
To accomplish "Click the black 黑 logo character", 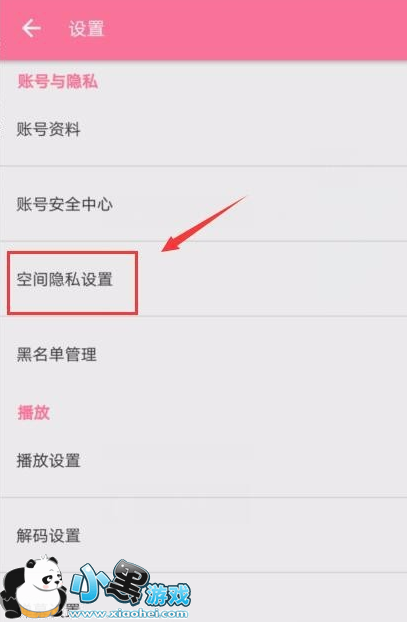I will pos(129,581).
